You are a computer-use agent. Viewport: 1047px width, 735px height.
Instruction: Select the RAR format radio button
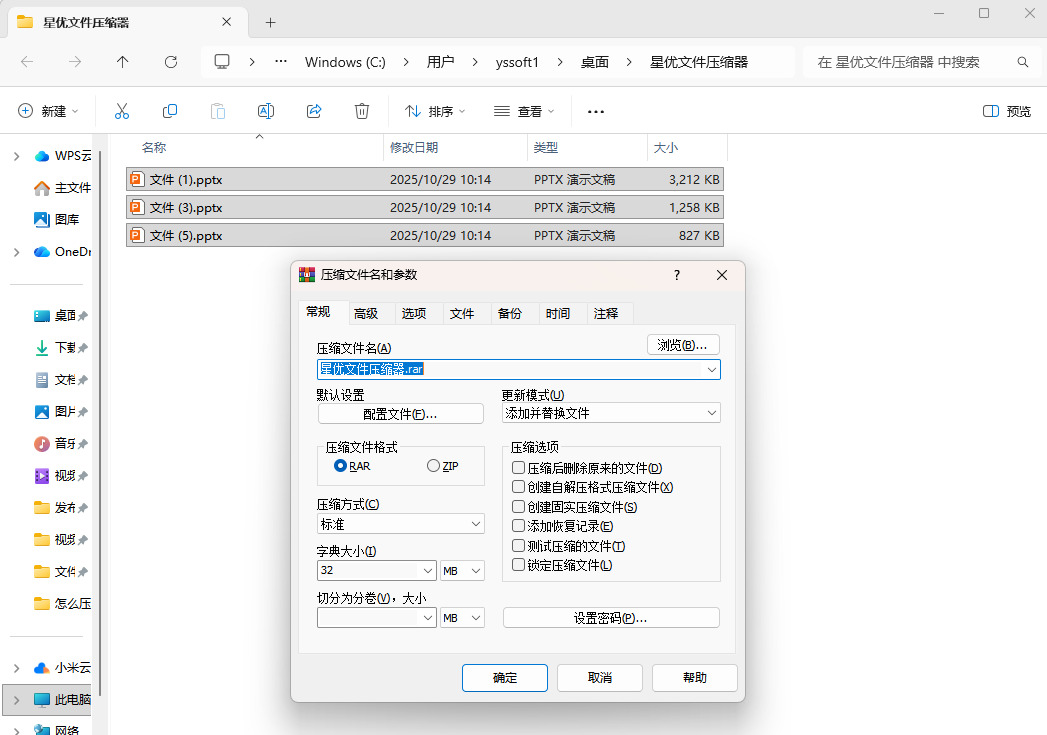(340, 465)
